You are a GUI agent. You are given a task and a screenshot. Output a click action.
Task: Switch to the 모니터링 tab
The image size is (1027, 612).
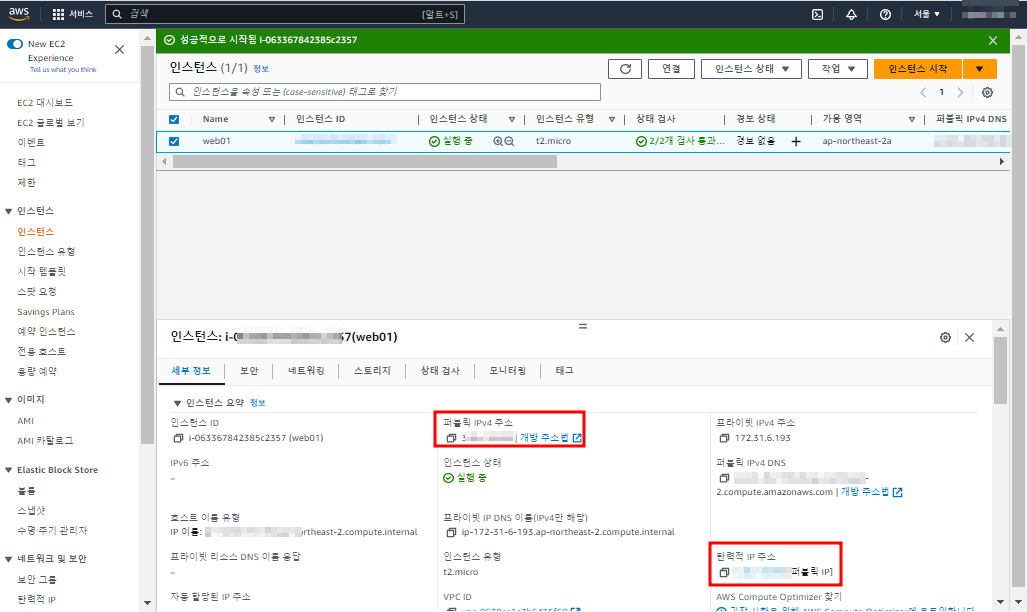[x=507, y=371]
